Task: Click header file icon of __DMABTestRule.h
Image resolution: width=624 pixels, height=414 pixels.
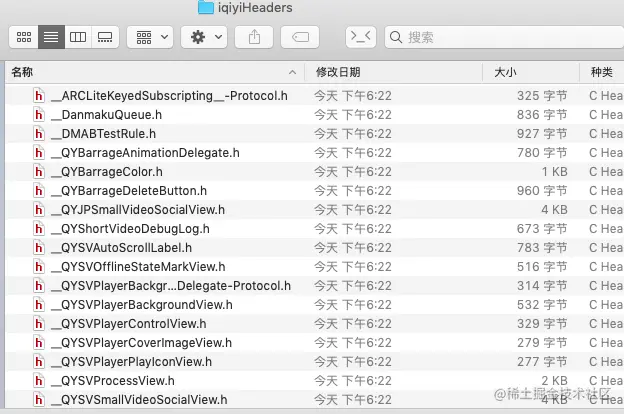Action: (39, 134)
